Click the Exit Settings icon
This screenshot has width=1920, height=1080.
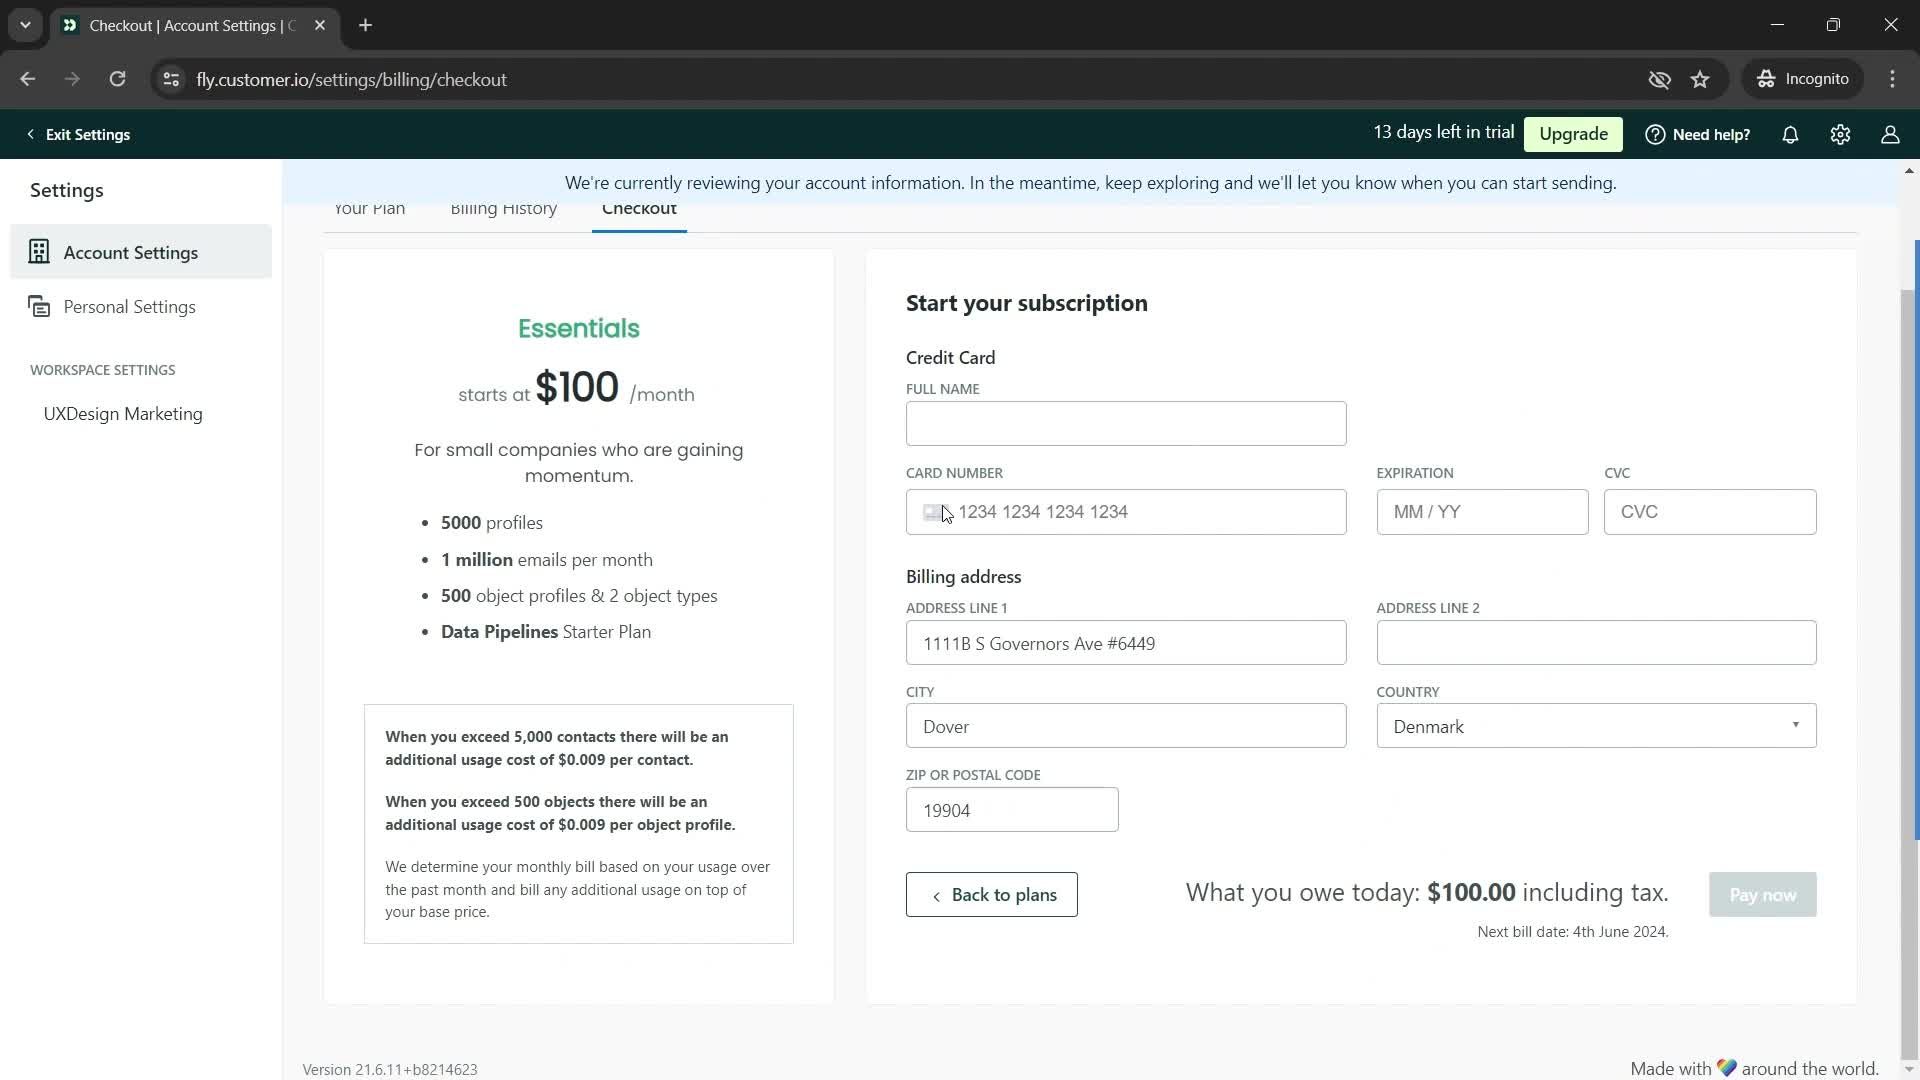pyautogui.click(x=28, y=133)
